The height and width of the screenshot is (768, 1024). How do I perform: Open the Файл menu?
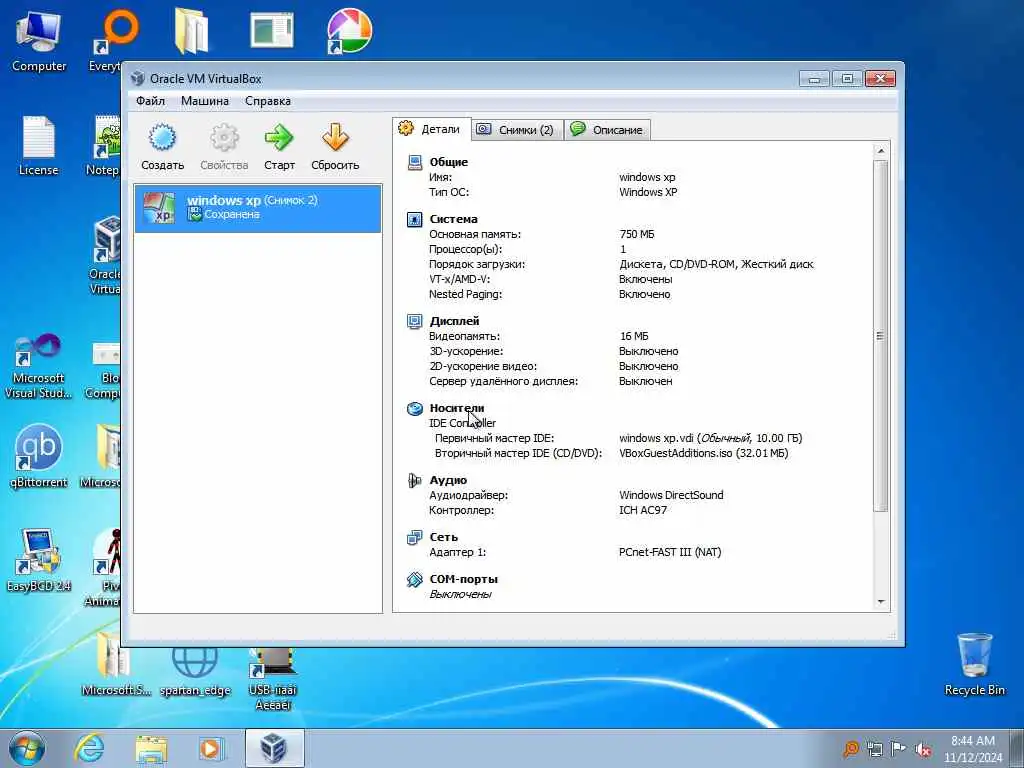click(150, 101)
